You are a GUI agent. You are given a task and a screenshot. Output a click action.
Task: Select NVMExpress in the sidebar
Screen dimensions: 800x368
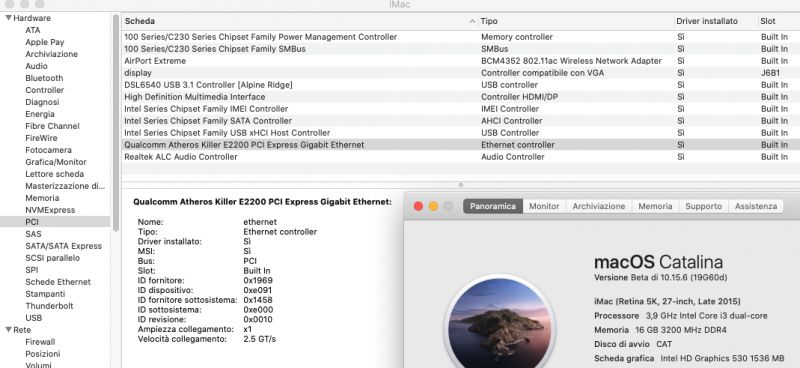[50, 210]
